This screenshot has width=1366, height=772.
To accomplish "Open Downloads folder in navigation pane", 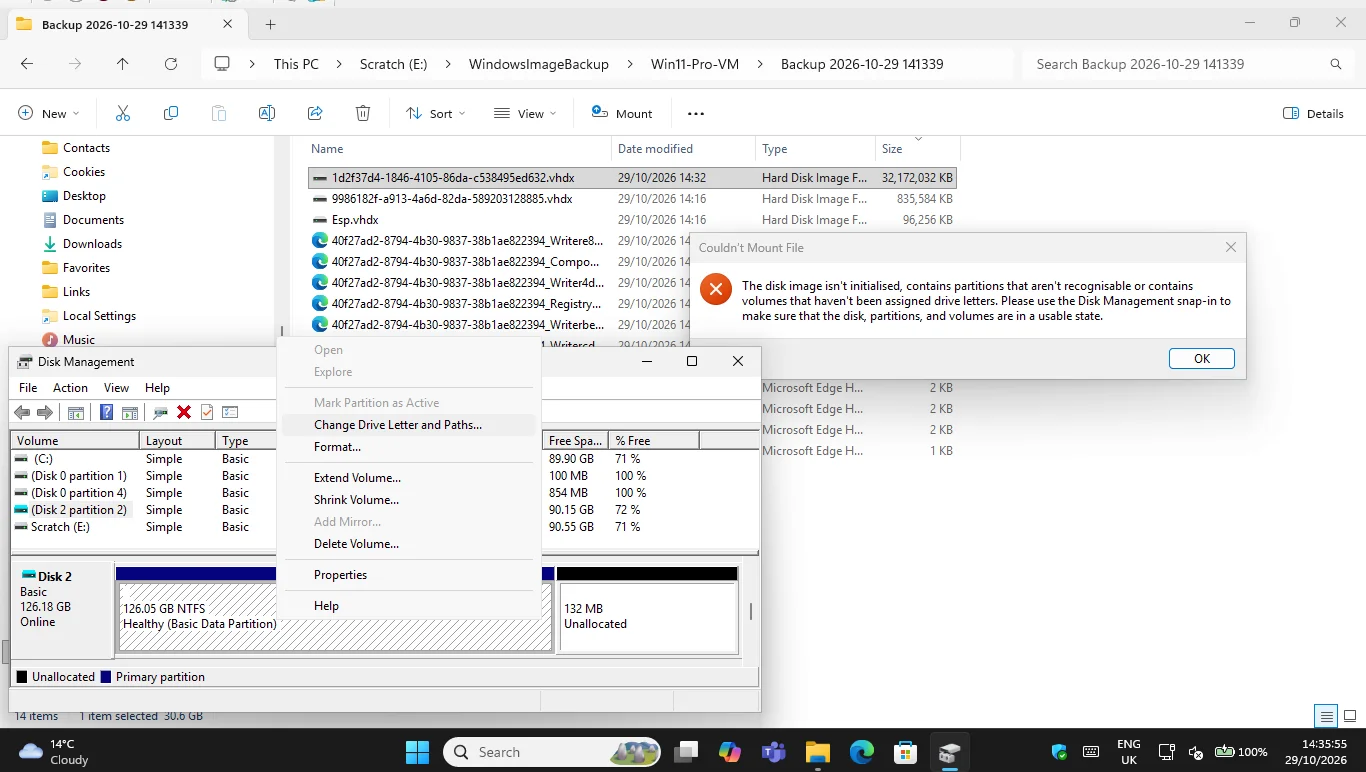I will [92, 244].
